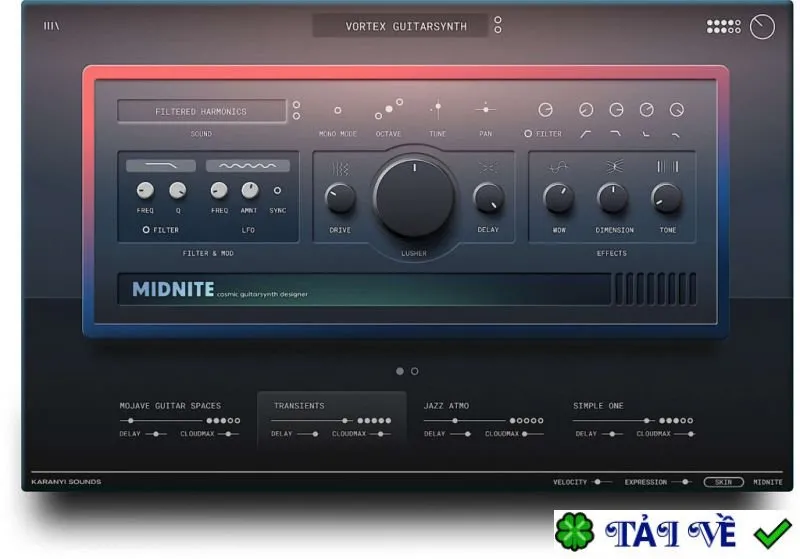Screen dimensions: 800x559
Task: Click Transients volume slider
Action: point(312,421)
